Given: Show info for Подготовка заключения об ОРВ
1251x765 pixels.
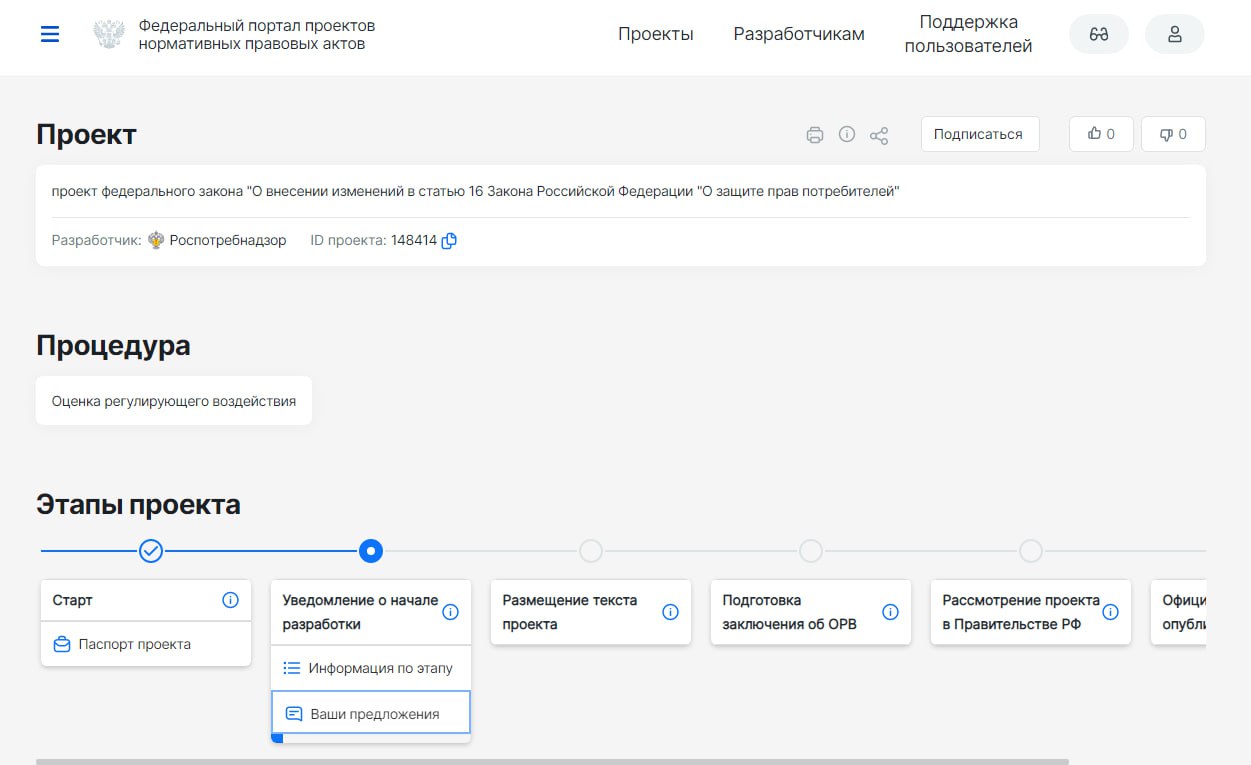Looking at the screenshot, I should (890, 612).
